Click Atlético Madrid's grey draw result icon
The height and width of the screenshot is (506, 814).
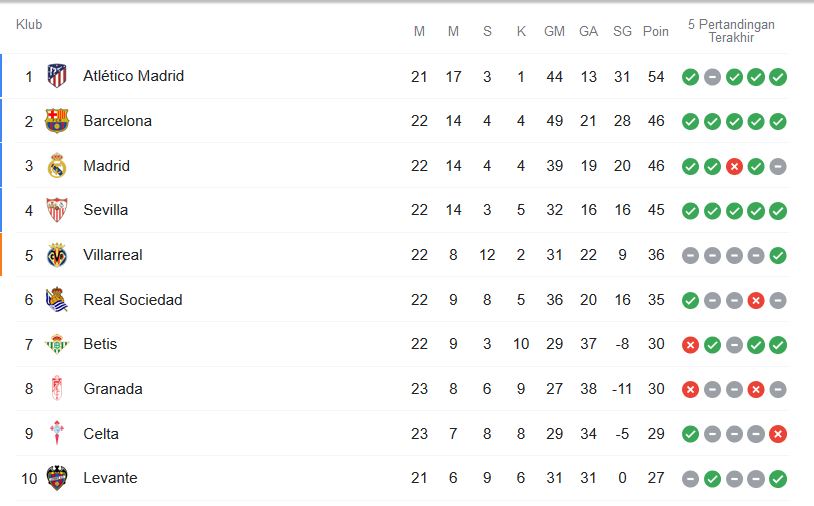coord(712,77)
